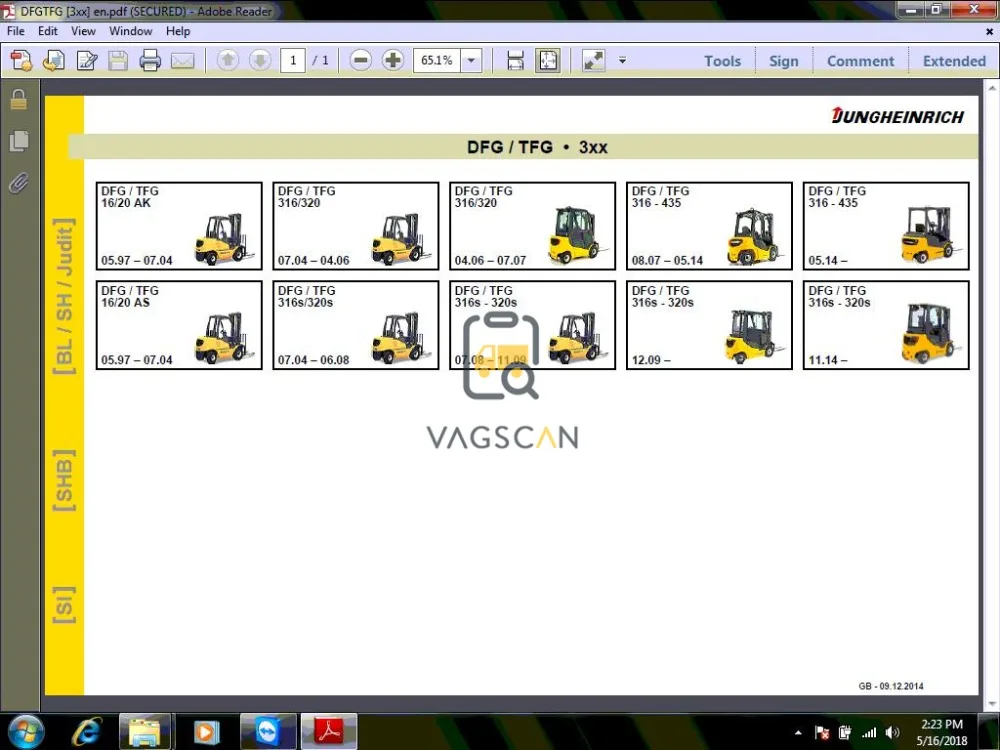The image size is (1000, 750).
Task: Click the [BL / SH / Judit] sidebar link
Action: [x=64, y=296]
